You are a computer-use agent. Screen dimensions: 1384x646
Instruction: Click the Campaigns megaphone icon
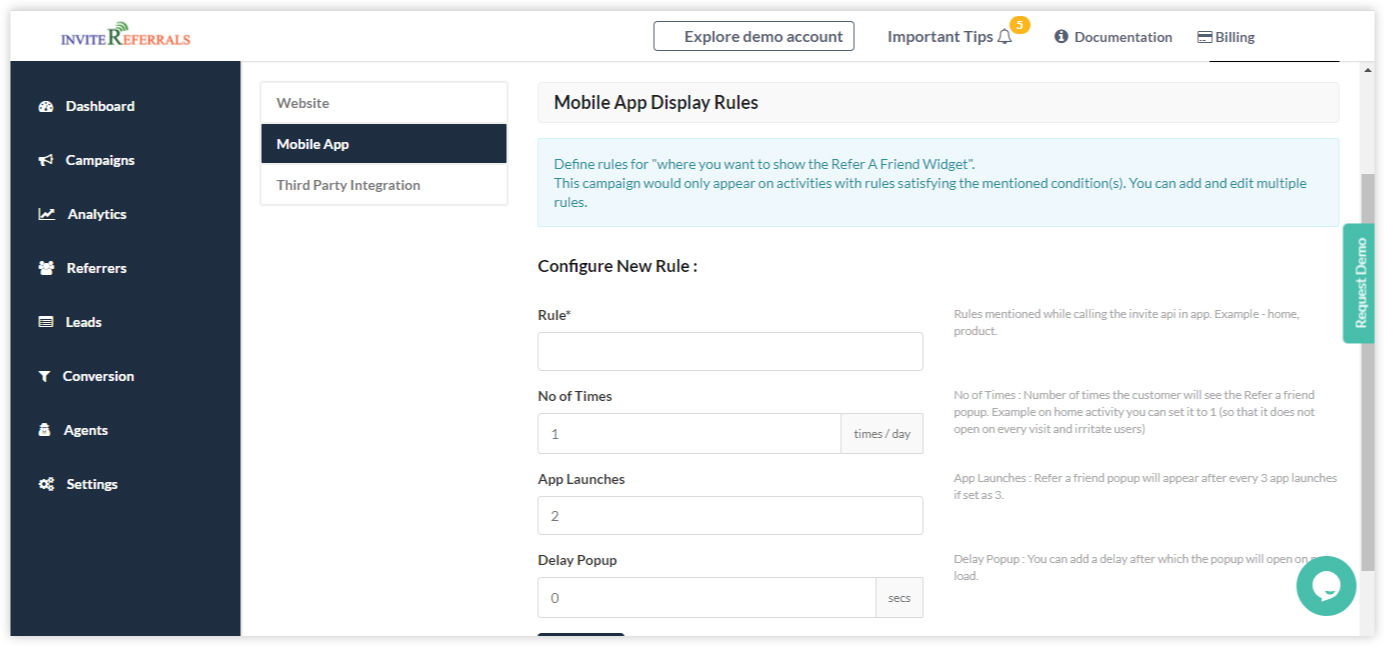(x=46, y=160)
